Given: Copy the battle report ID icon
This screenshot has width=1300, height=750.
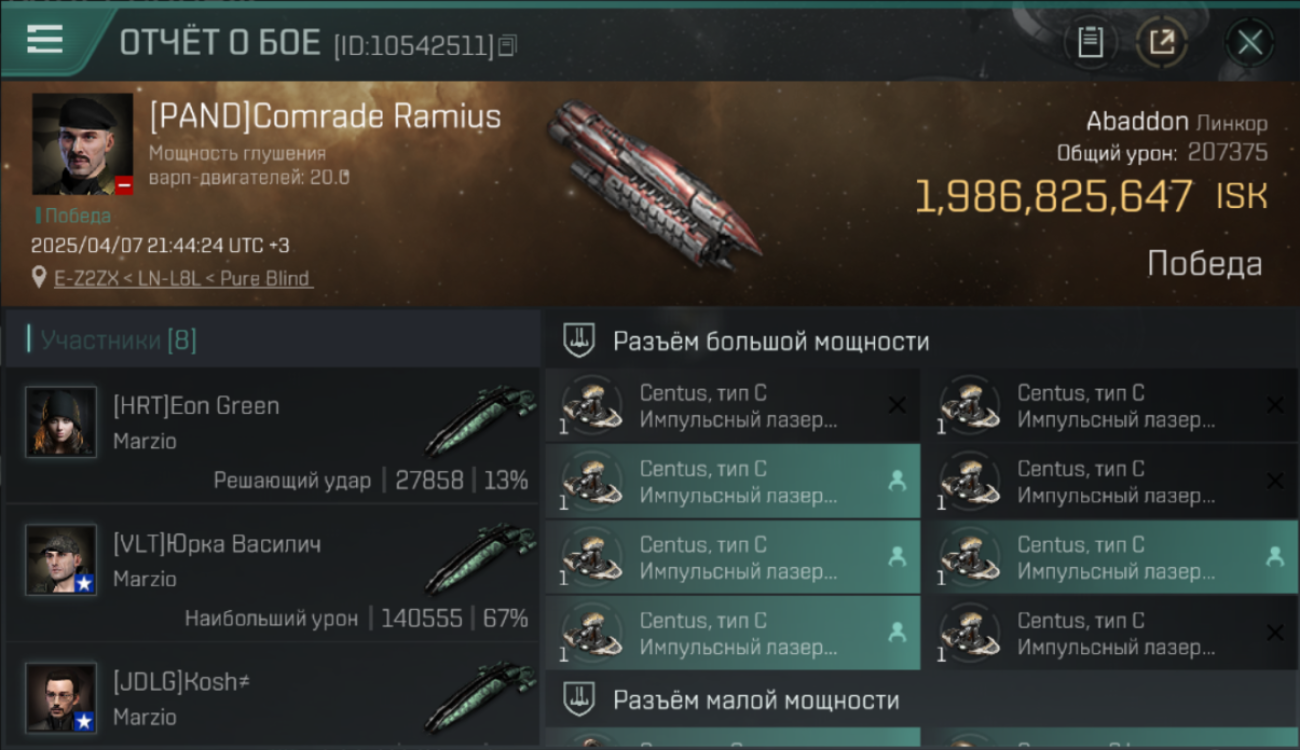Looking at the screenshot, I should tap(507, 45).
